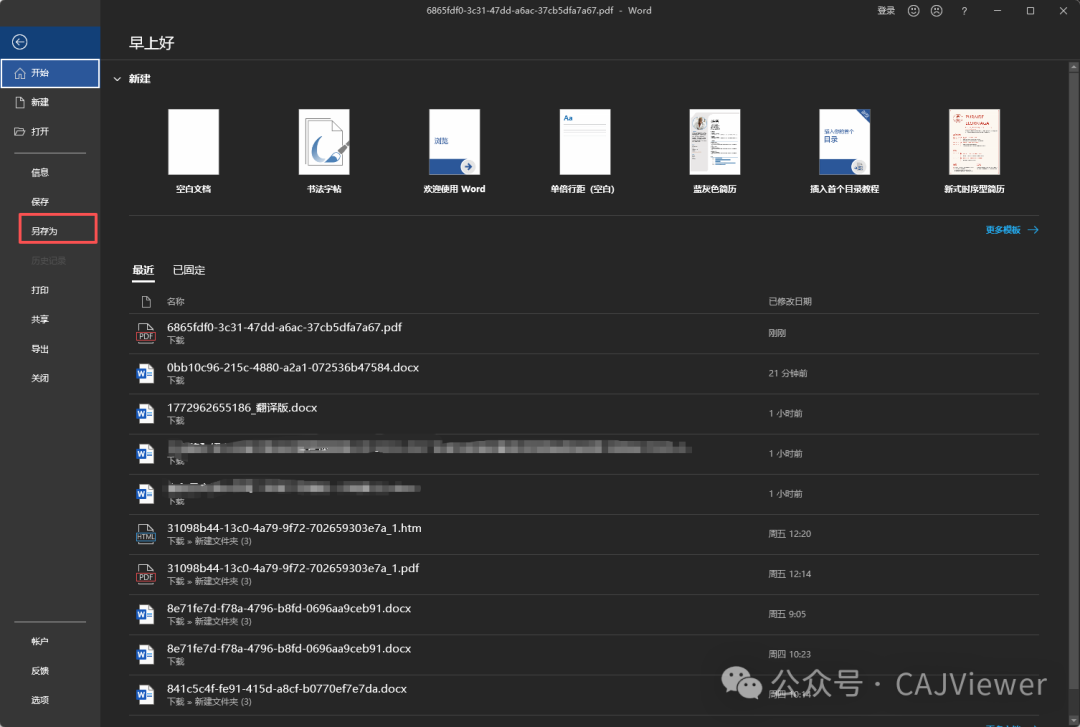Click Word icon beside 1772962655186_翻译版.docx
Viewport: 1080px width, 727px height.
pyautogui.click(x=145, y=413)
